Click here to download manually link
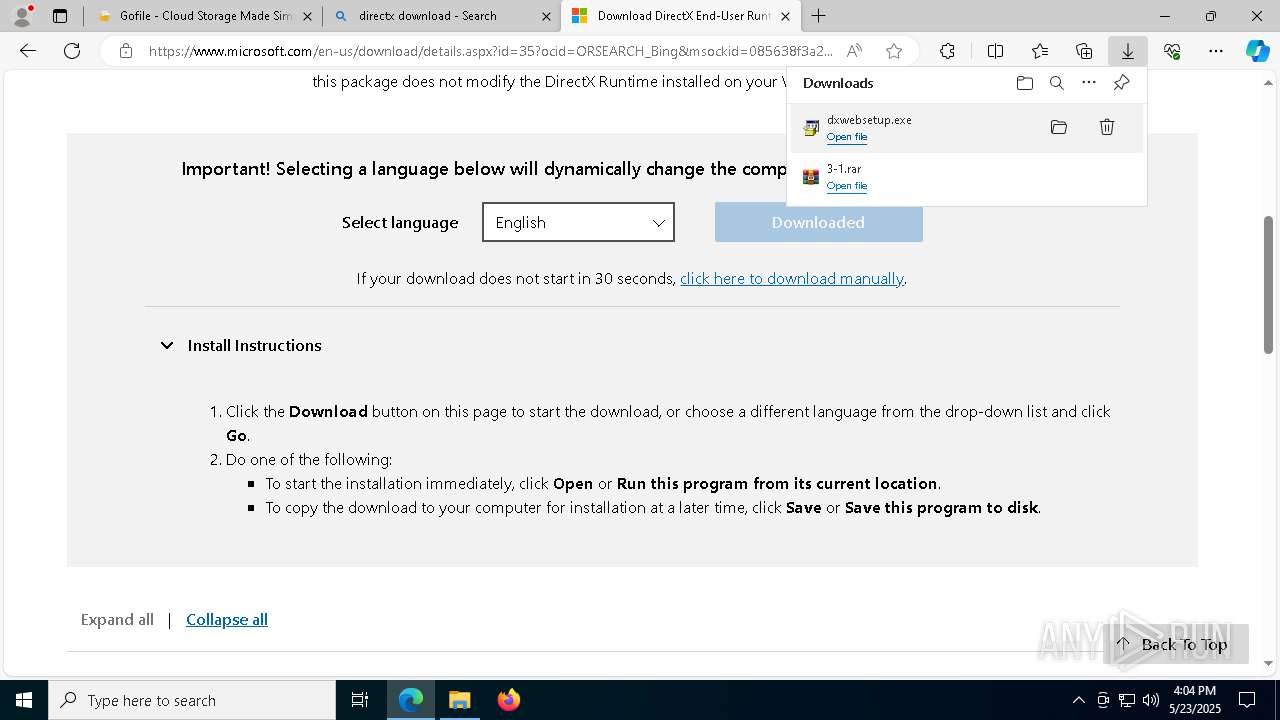 pyautogui.click(x=792, y=278)
